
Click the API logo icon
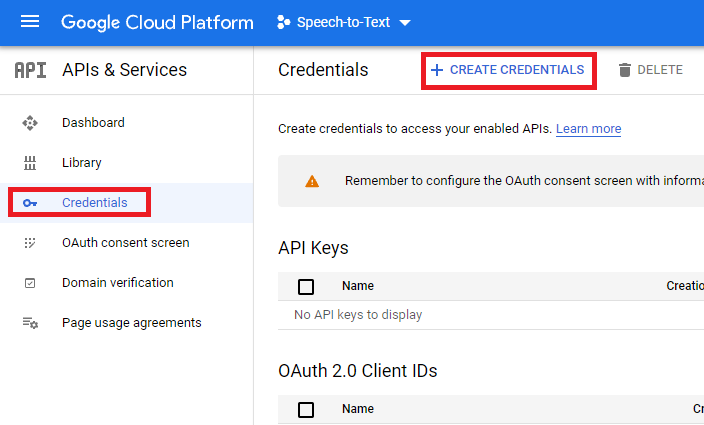pyautogui.click(x=30, y=70)
